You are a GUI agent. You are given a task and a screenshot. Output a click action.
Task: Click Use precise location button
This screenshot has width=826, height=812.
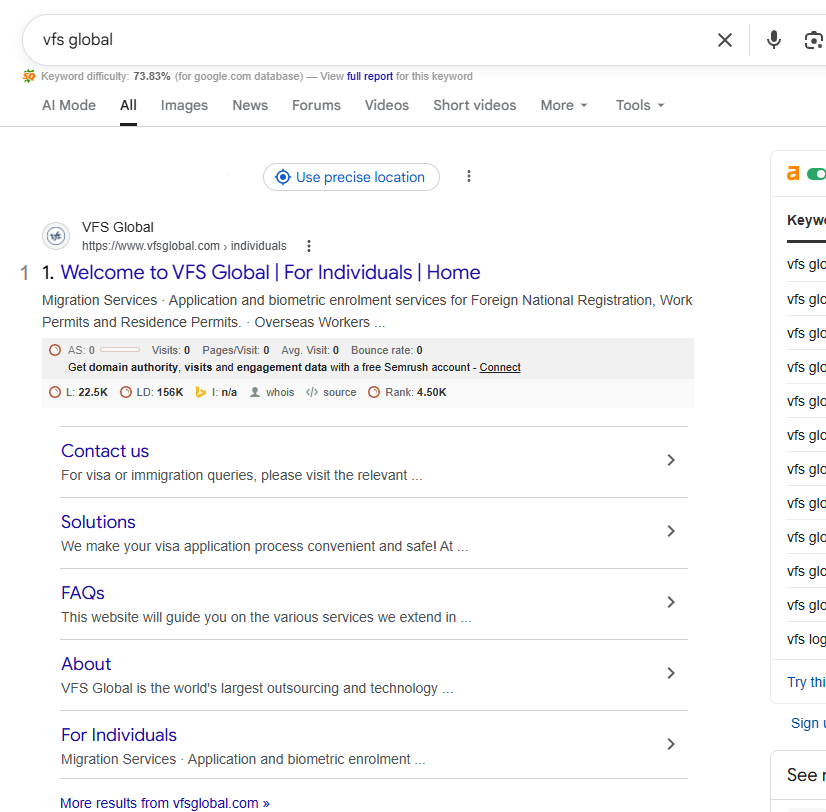click(x=351, y=177)
